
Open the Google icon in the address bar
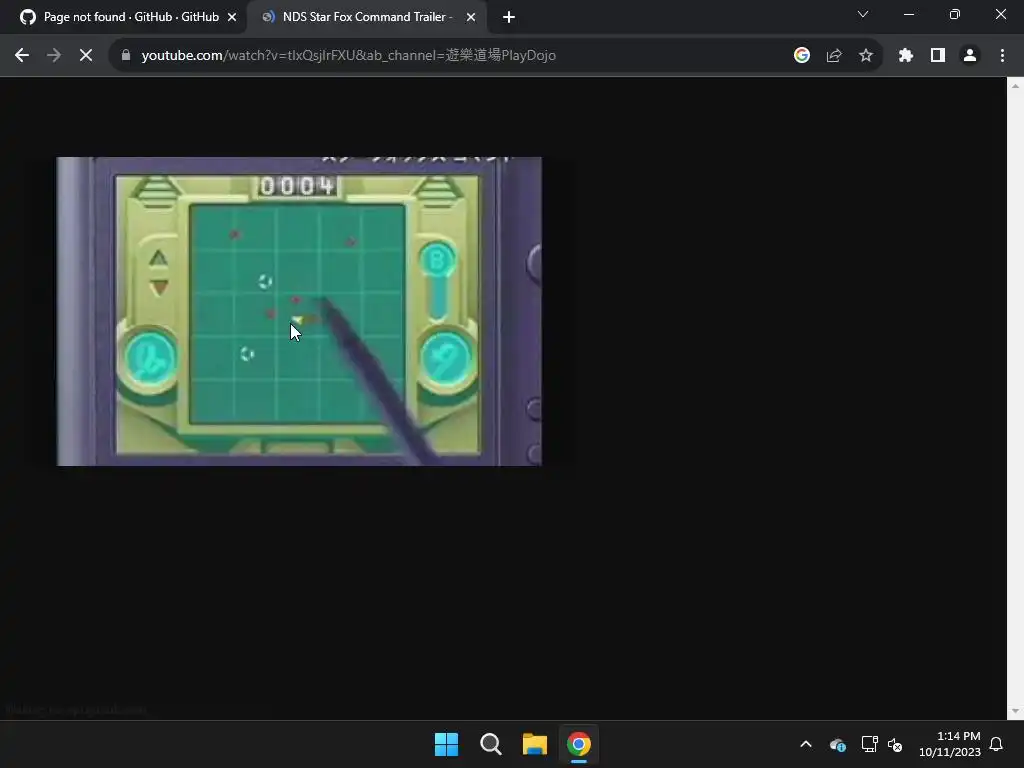point(802,56)
